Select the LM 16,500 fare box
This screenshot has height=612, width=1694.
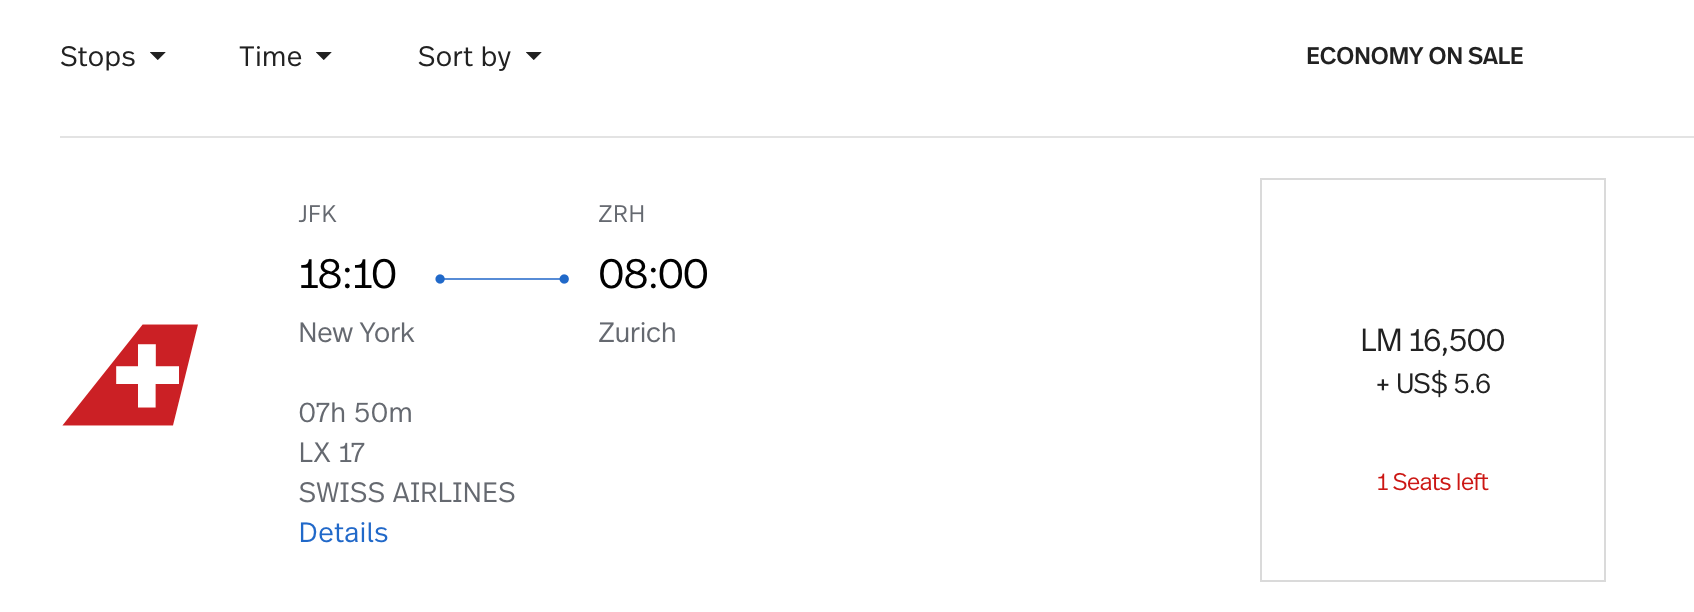tap(1433, 380)
